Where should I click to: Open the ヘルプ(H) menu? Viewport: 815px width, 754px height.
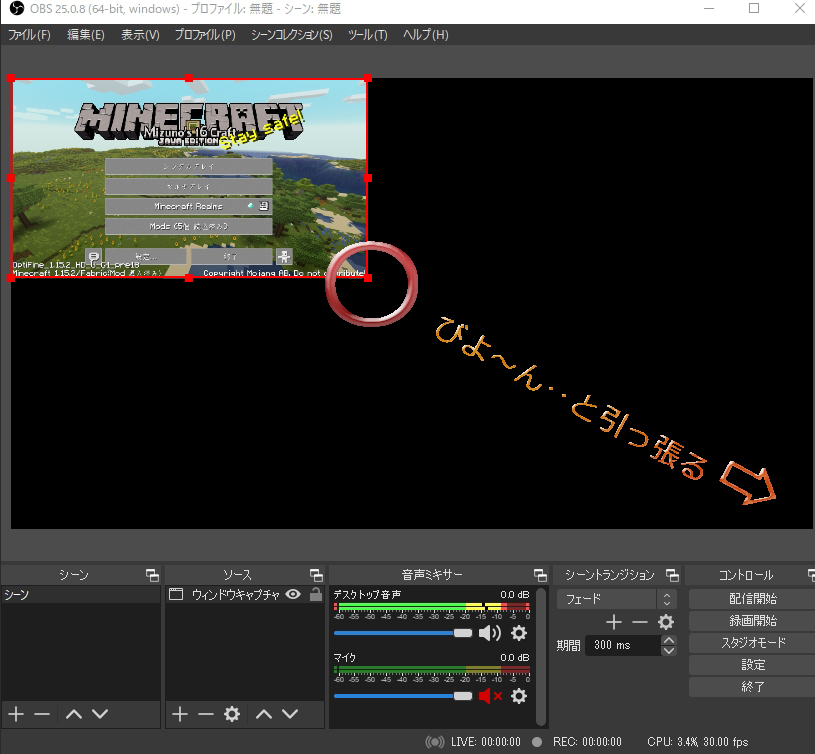tap(426, 35)
